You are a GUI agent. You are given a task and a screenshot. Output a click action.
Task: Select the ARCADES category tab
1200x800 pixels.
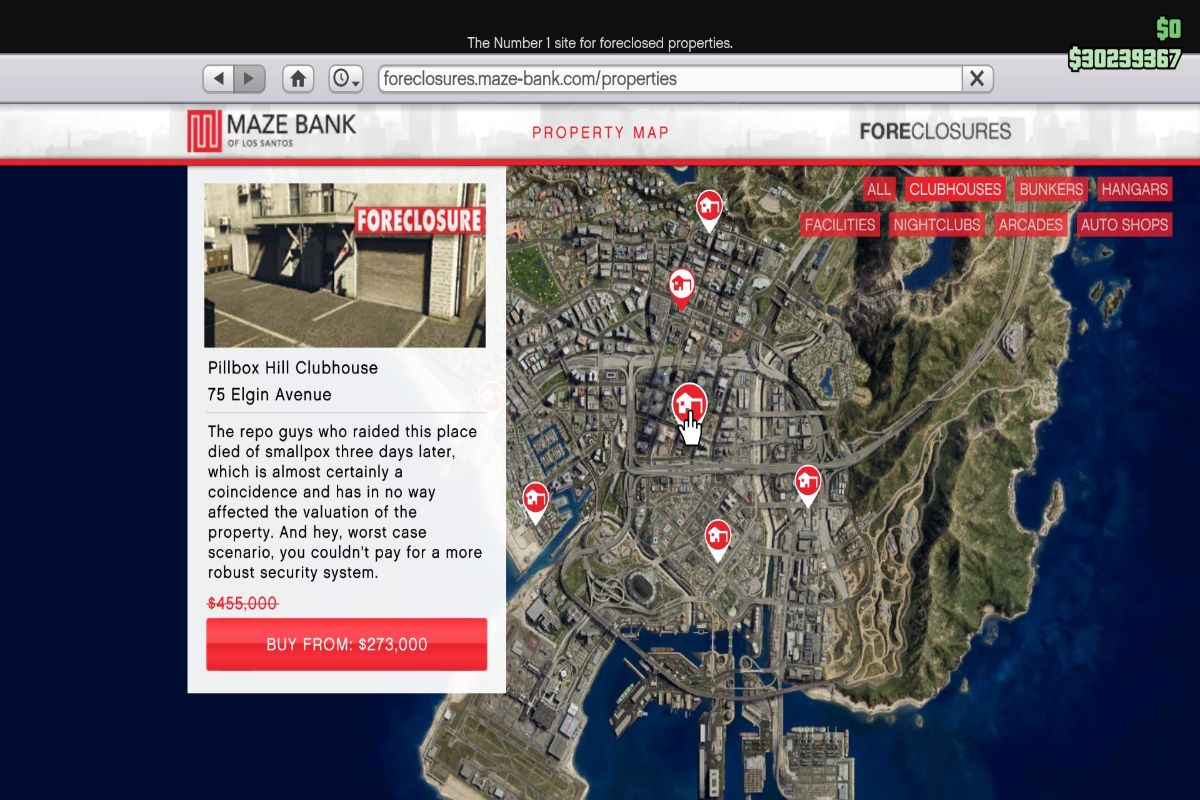pos(1030,224)
